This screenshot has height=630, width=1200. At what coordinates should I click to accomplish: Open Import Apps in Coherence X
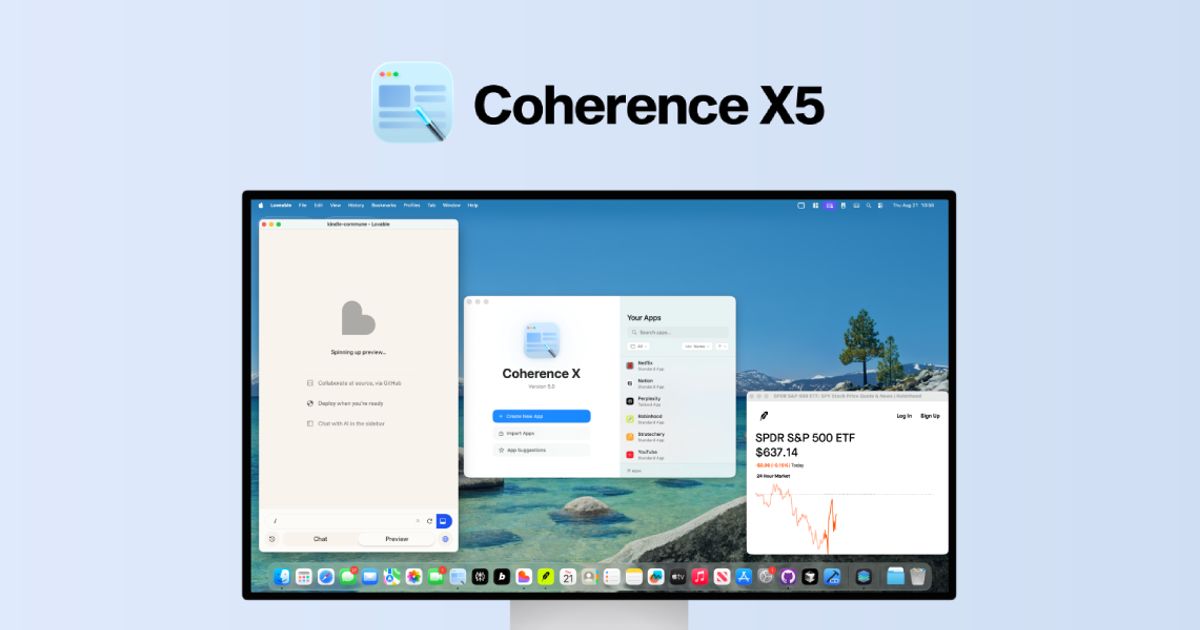pyautogui.click(x=541, y=433)
